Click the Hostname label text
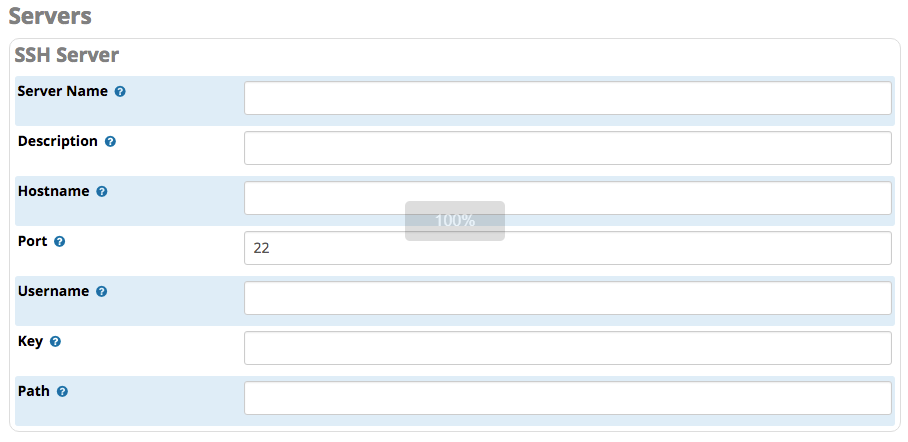 (x=53, y=191)
